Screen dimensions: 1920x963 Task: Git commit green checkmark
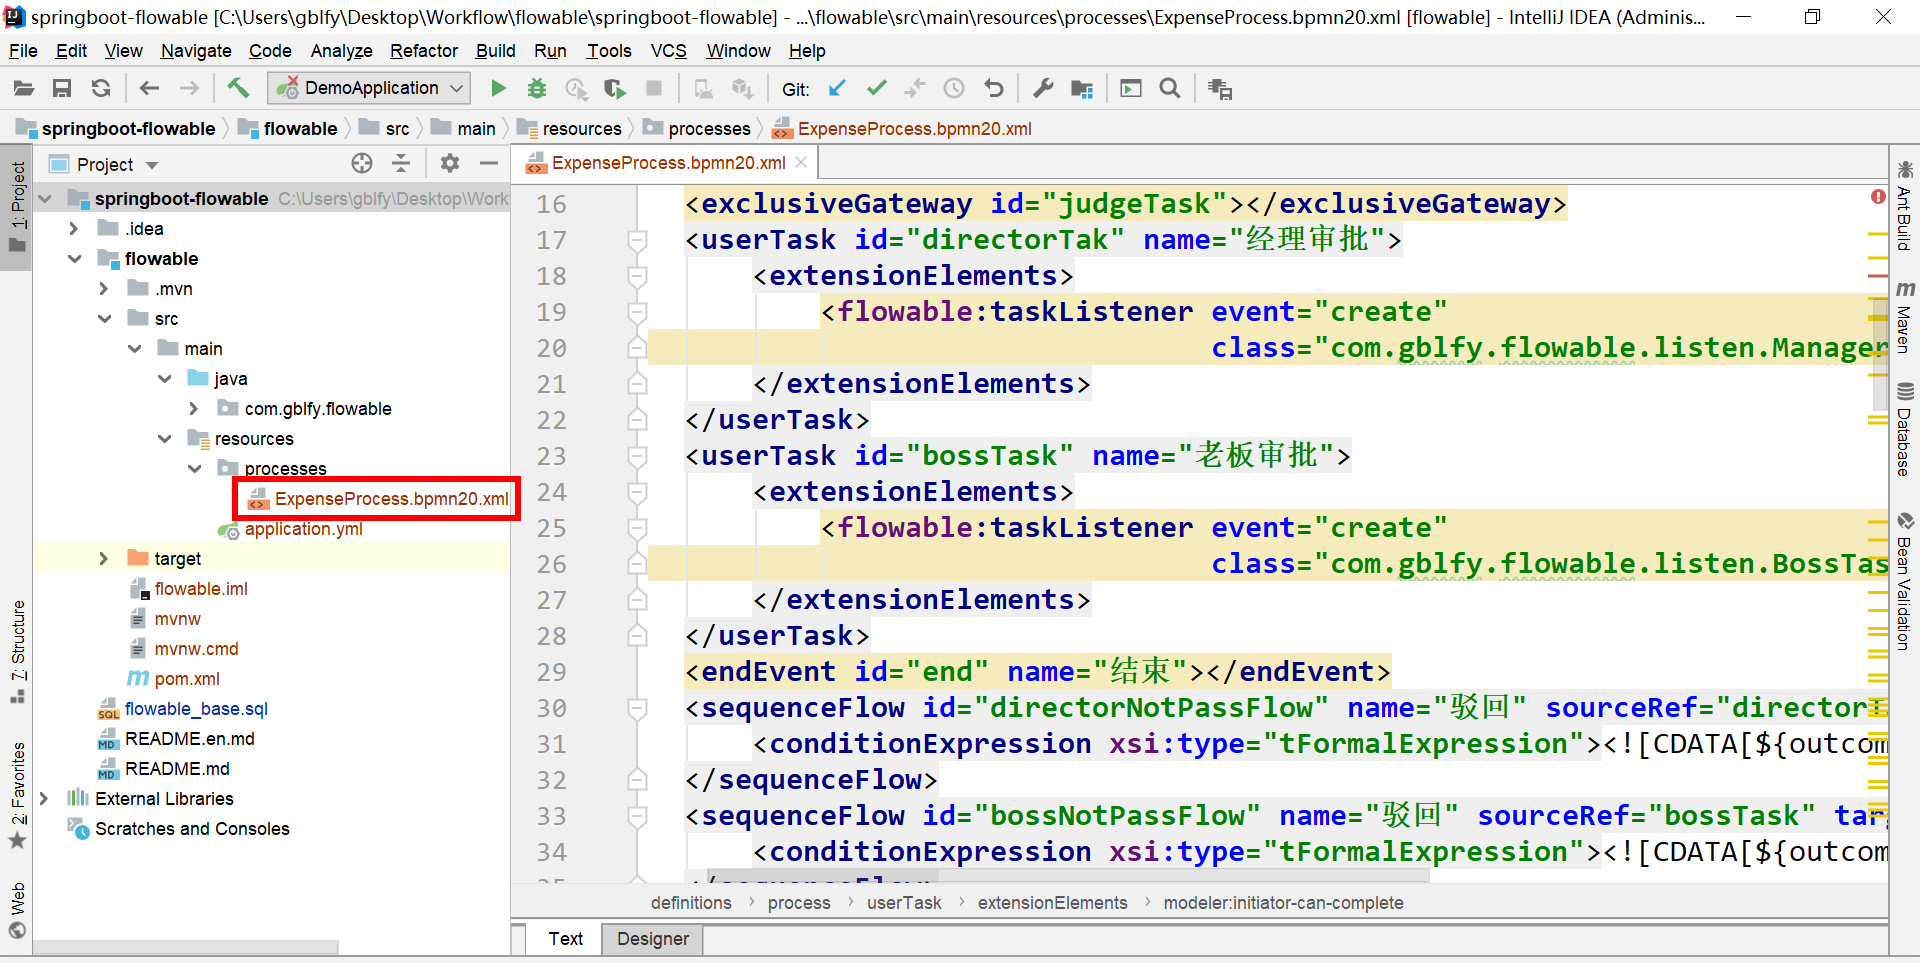coord(876,89)
